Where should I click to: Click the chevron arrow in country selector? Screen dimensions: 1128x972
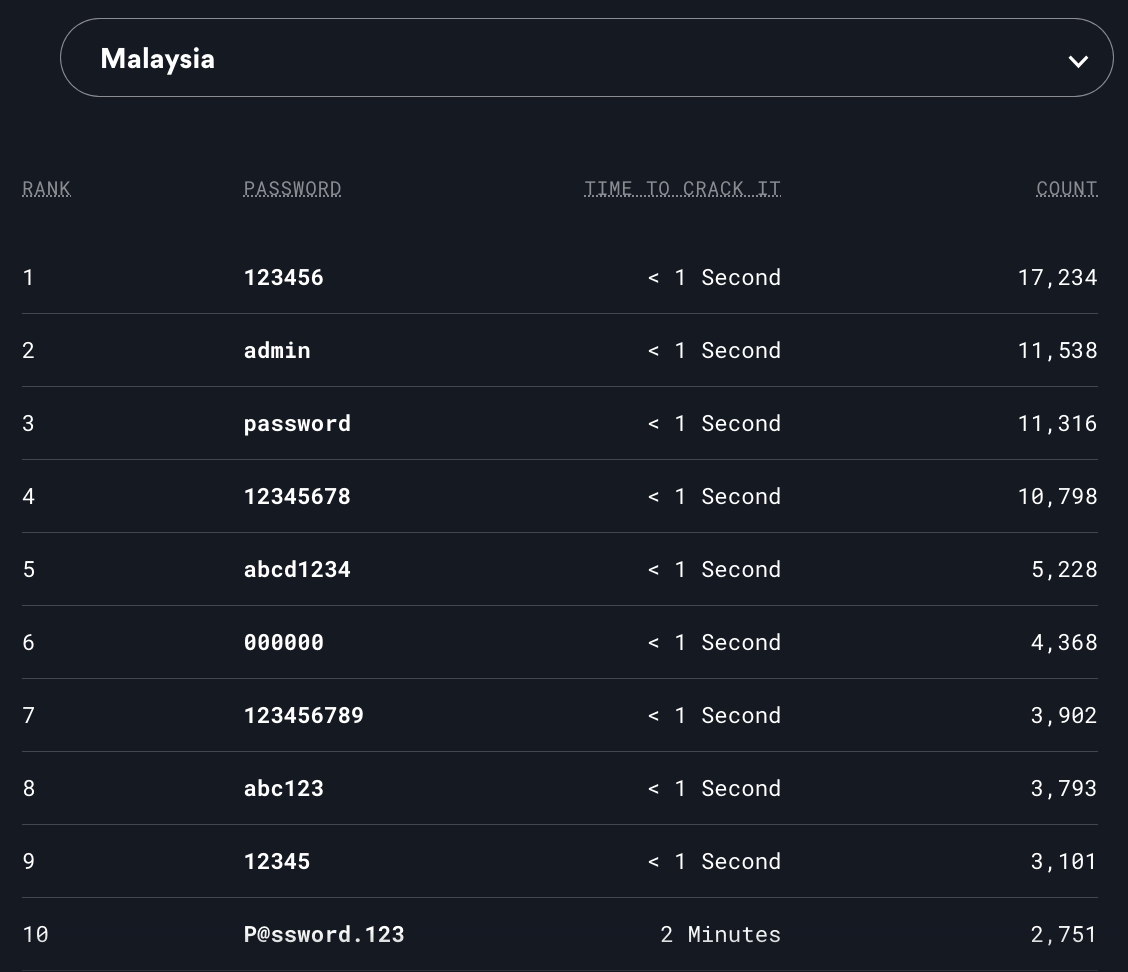[1077, 61]
